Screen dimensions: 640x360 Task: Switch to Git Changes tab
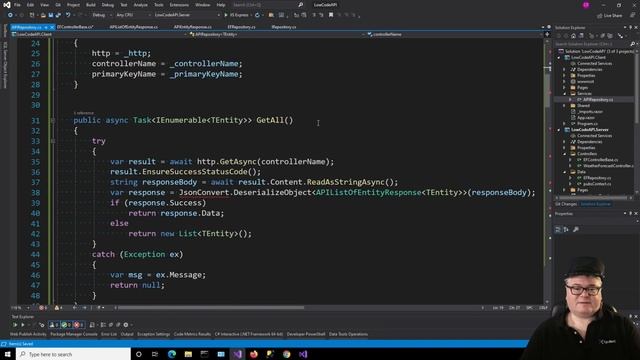point(566,204)
